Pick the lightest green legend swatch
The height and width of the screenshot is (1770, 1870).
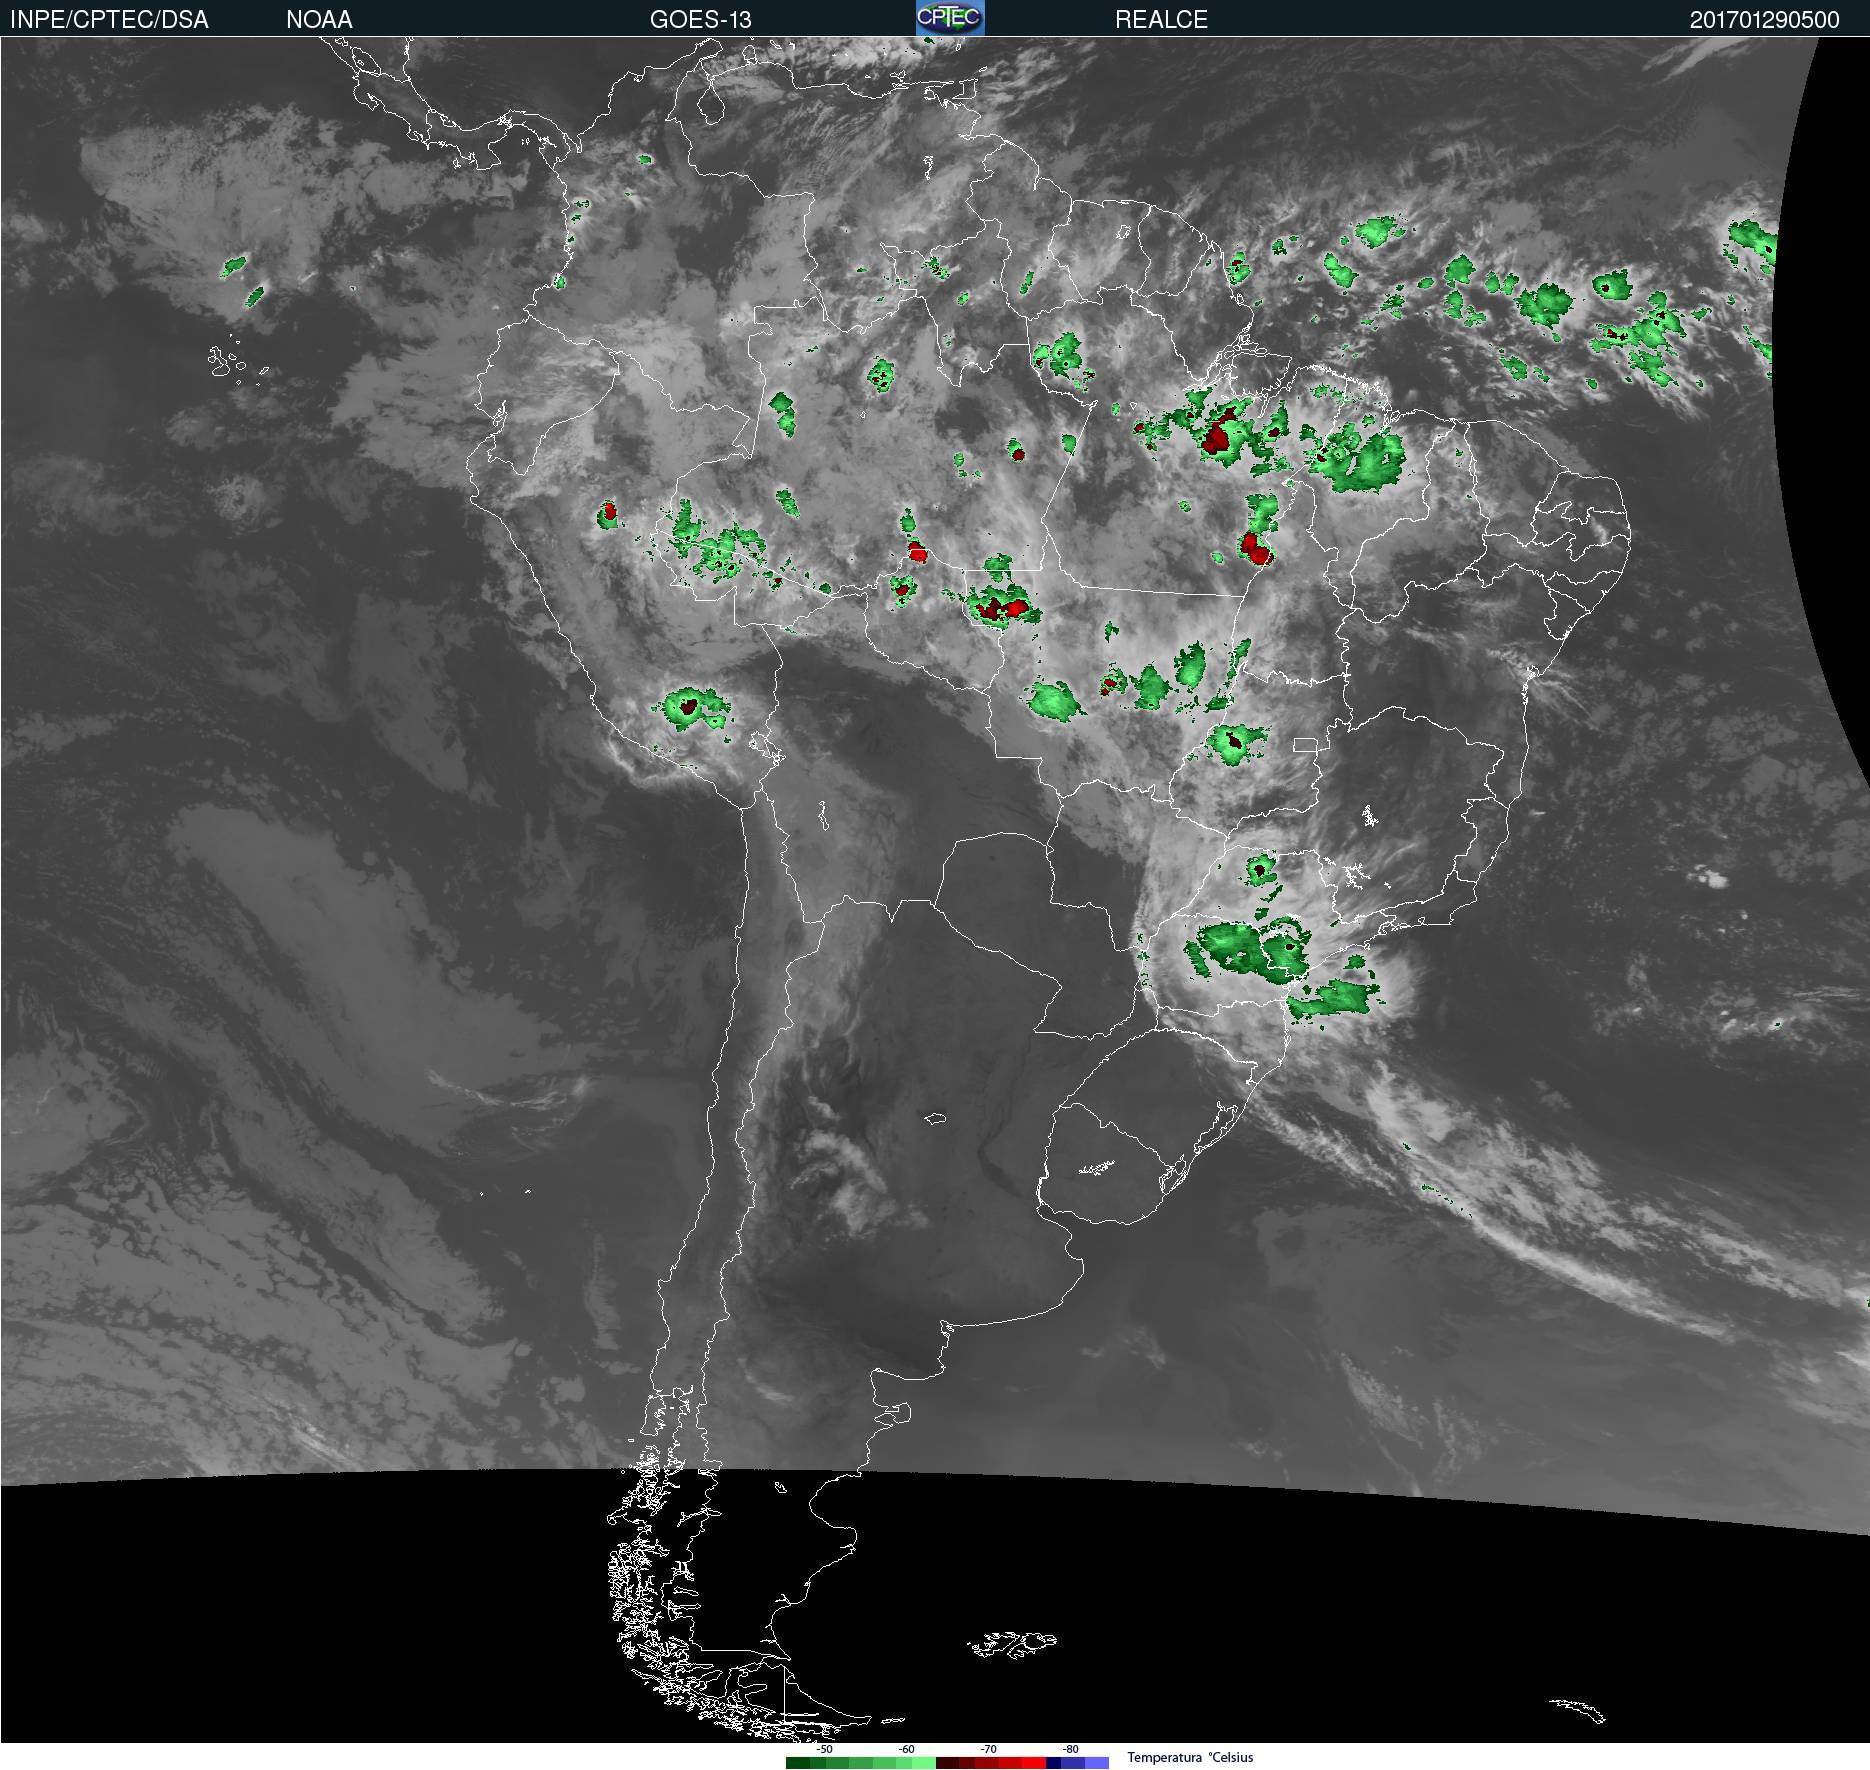click(x=924, y=1763)
